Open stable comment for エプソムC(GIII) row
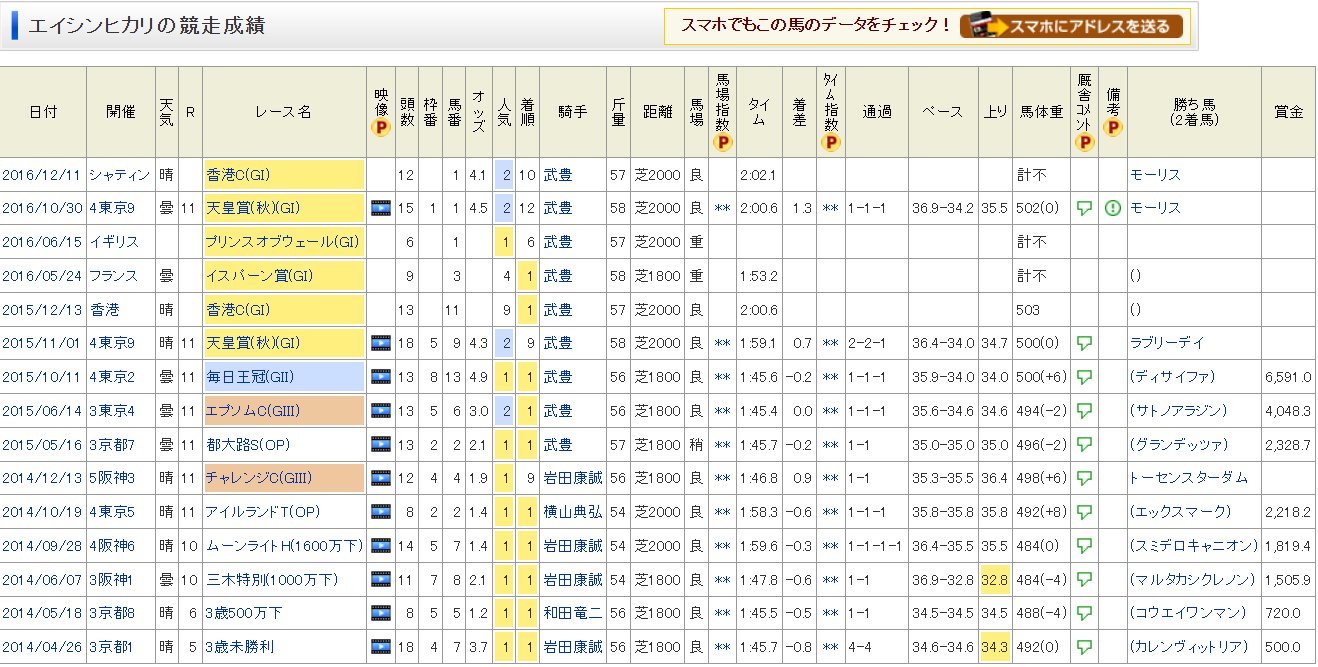The height and width of the screenshot is (667, 1318). (1084, 411)
